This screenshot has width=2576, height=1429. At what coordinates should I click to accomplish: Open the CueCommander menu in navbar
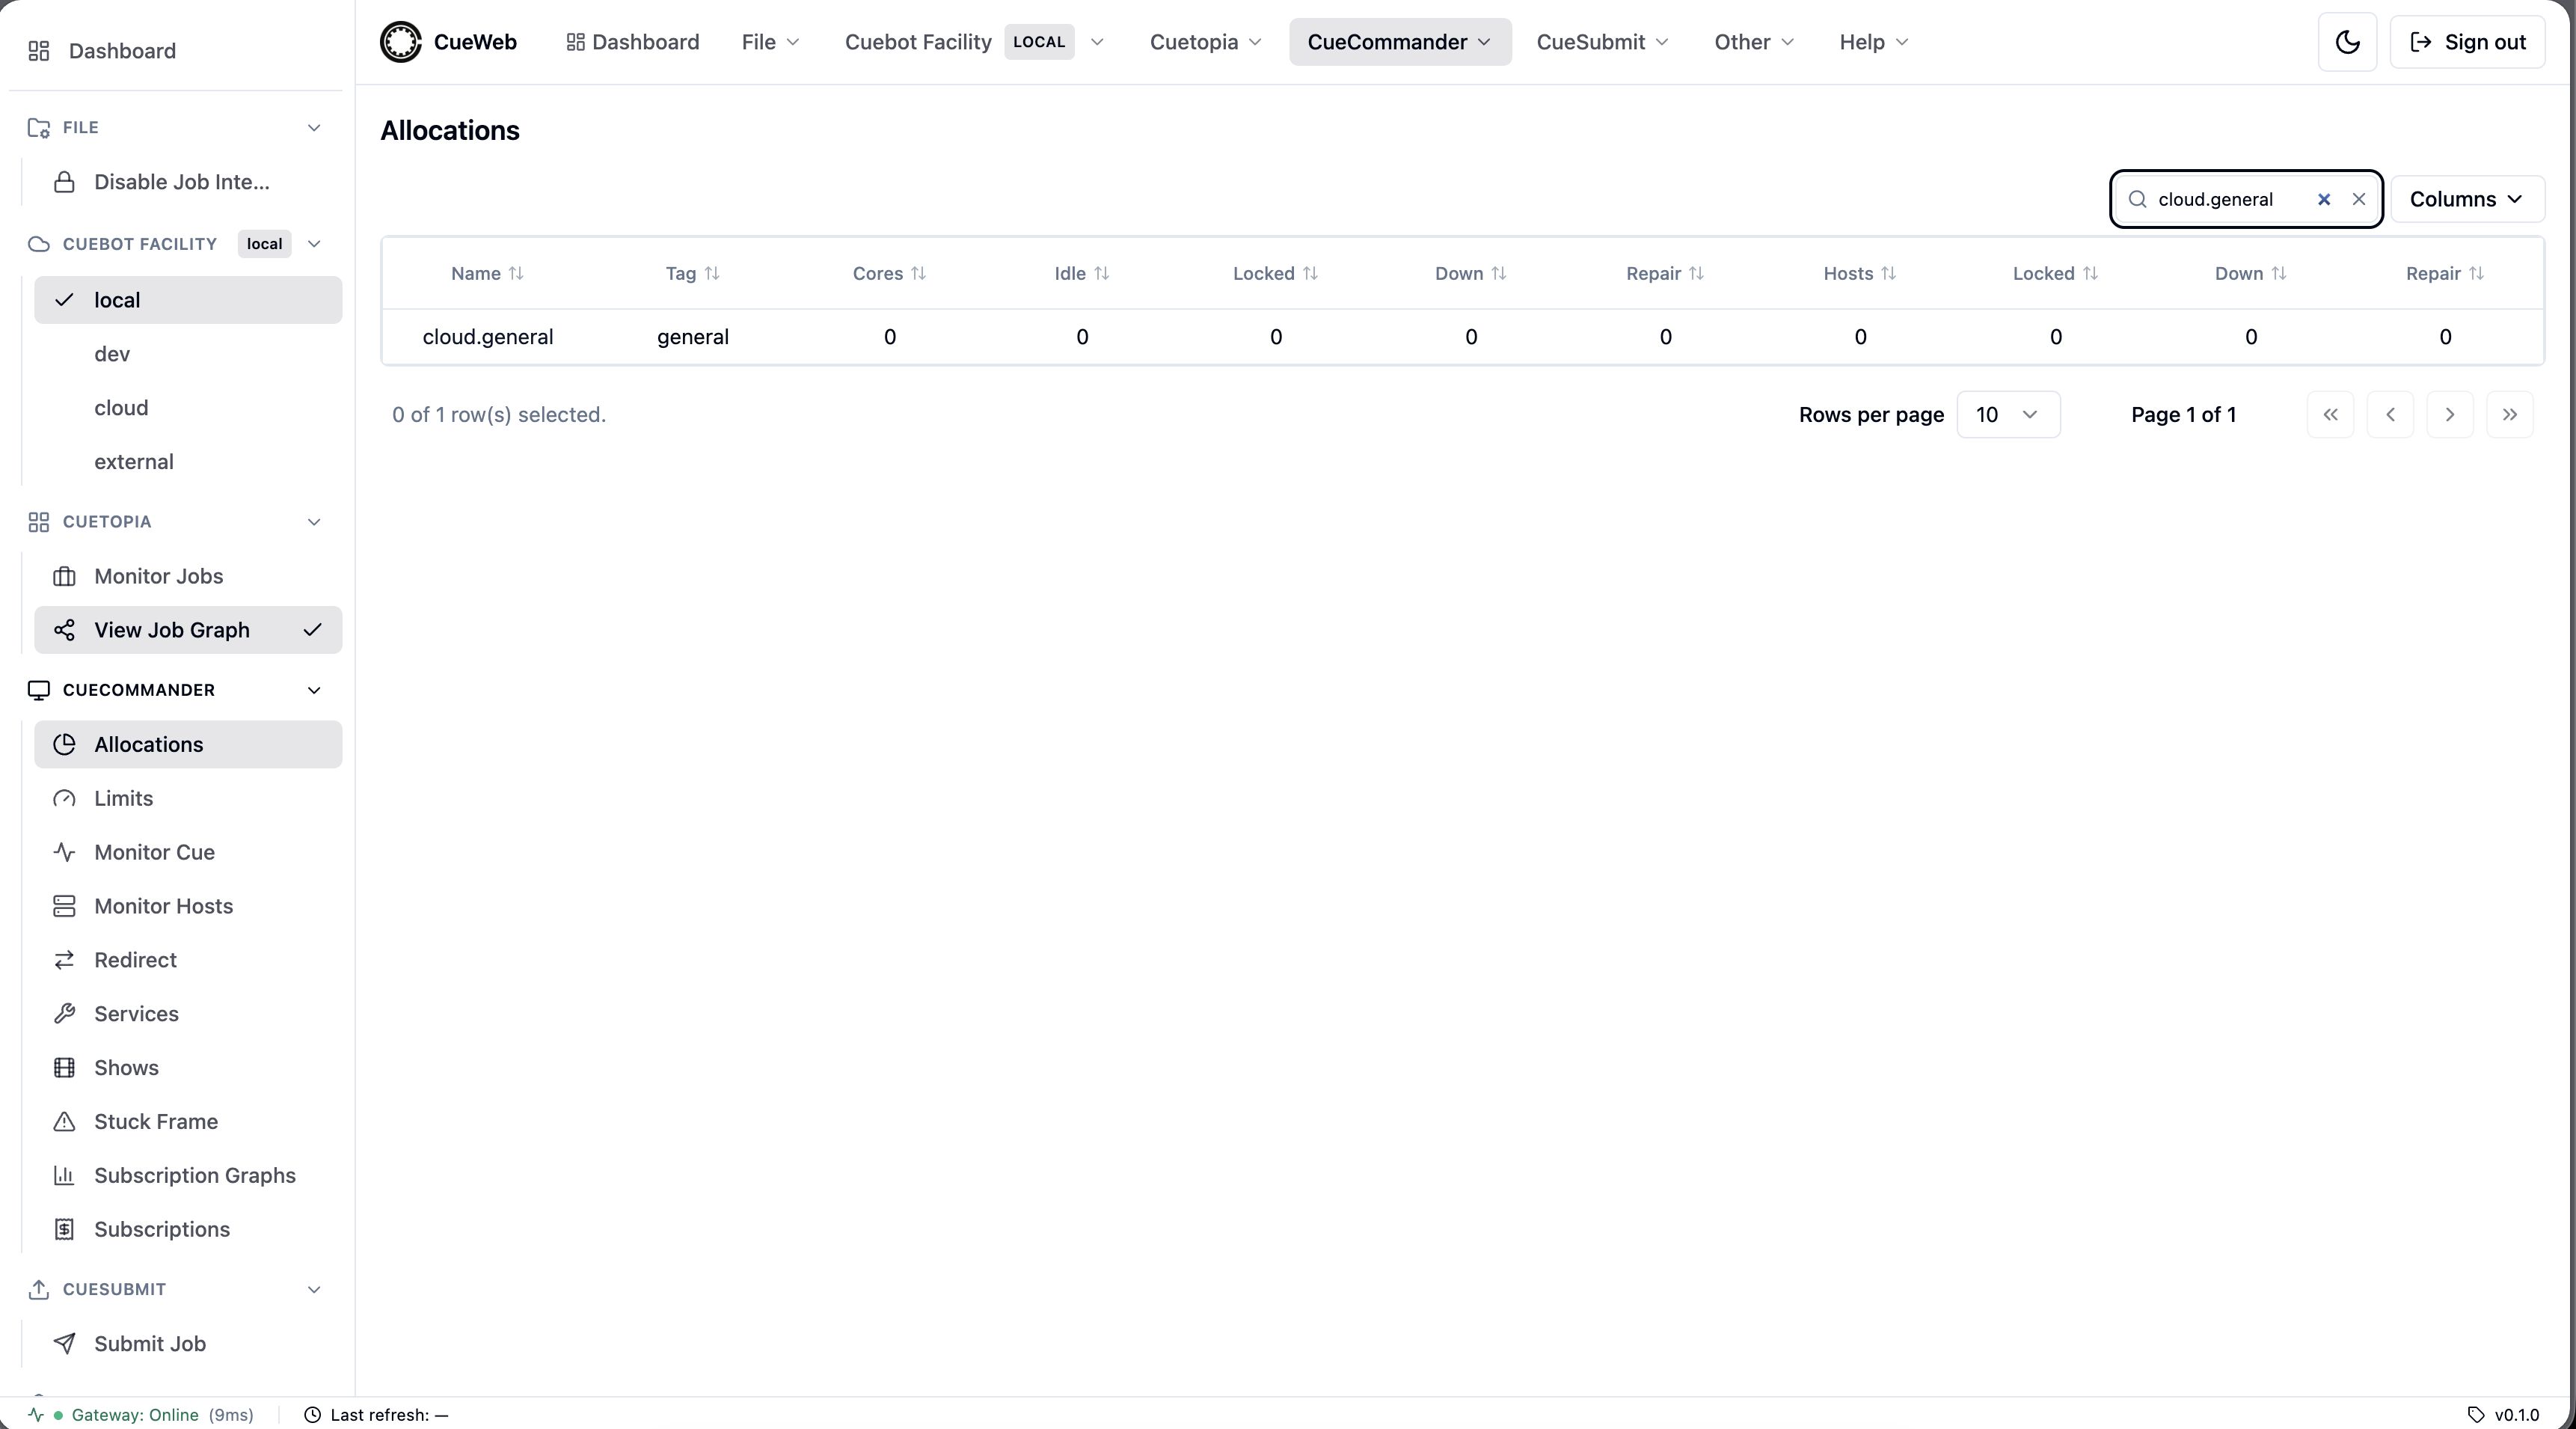coord(1399,42)
